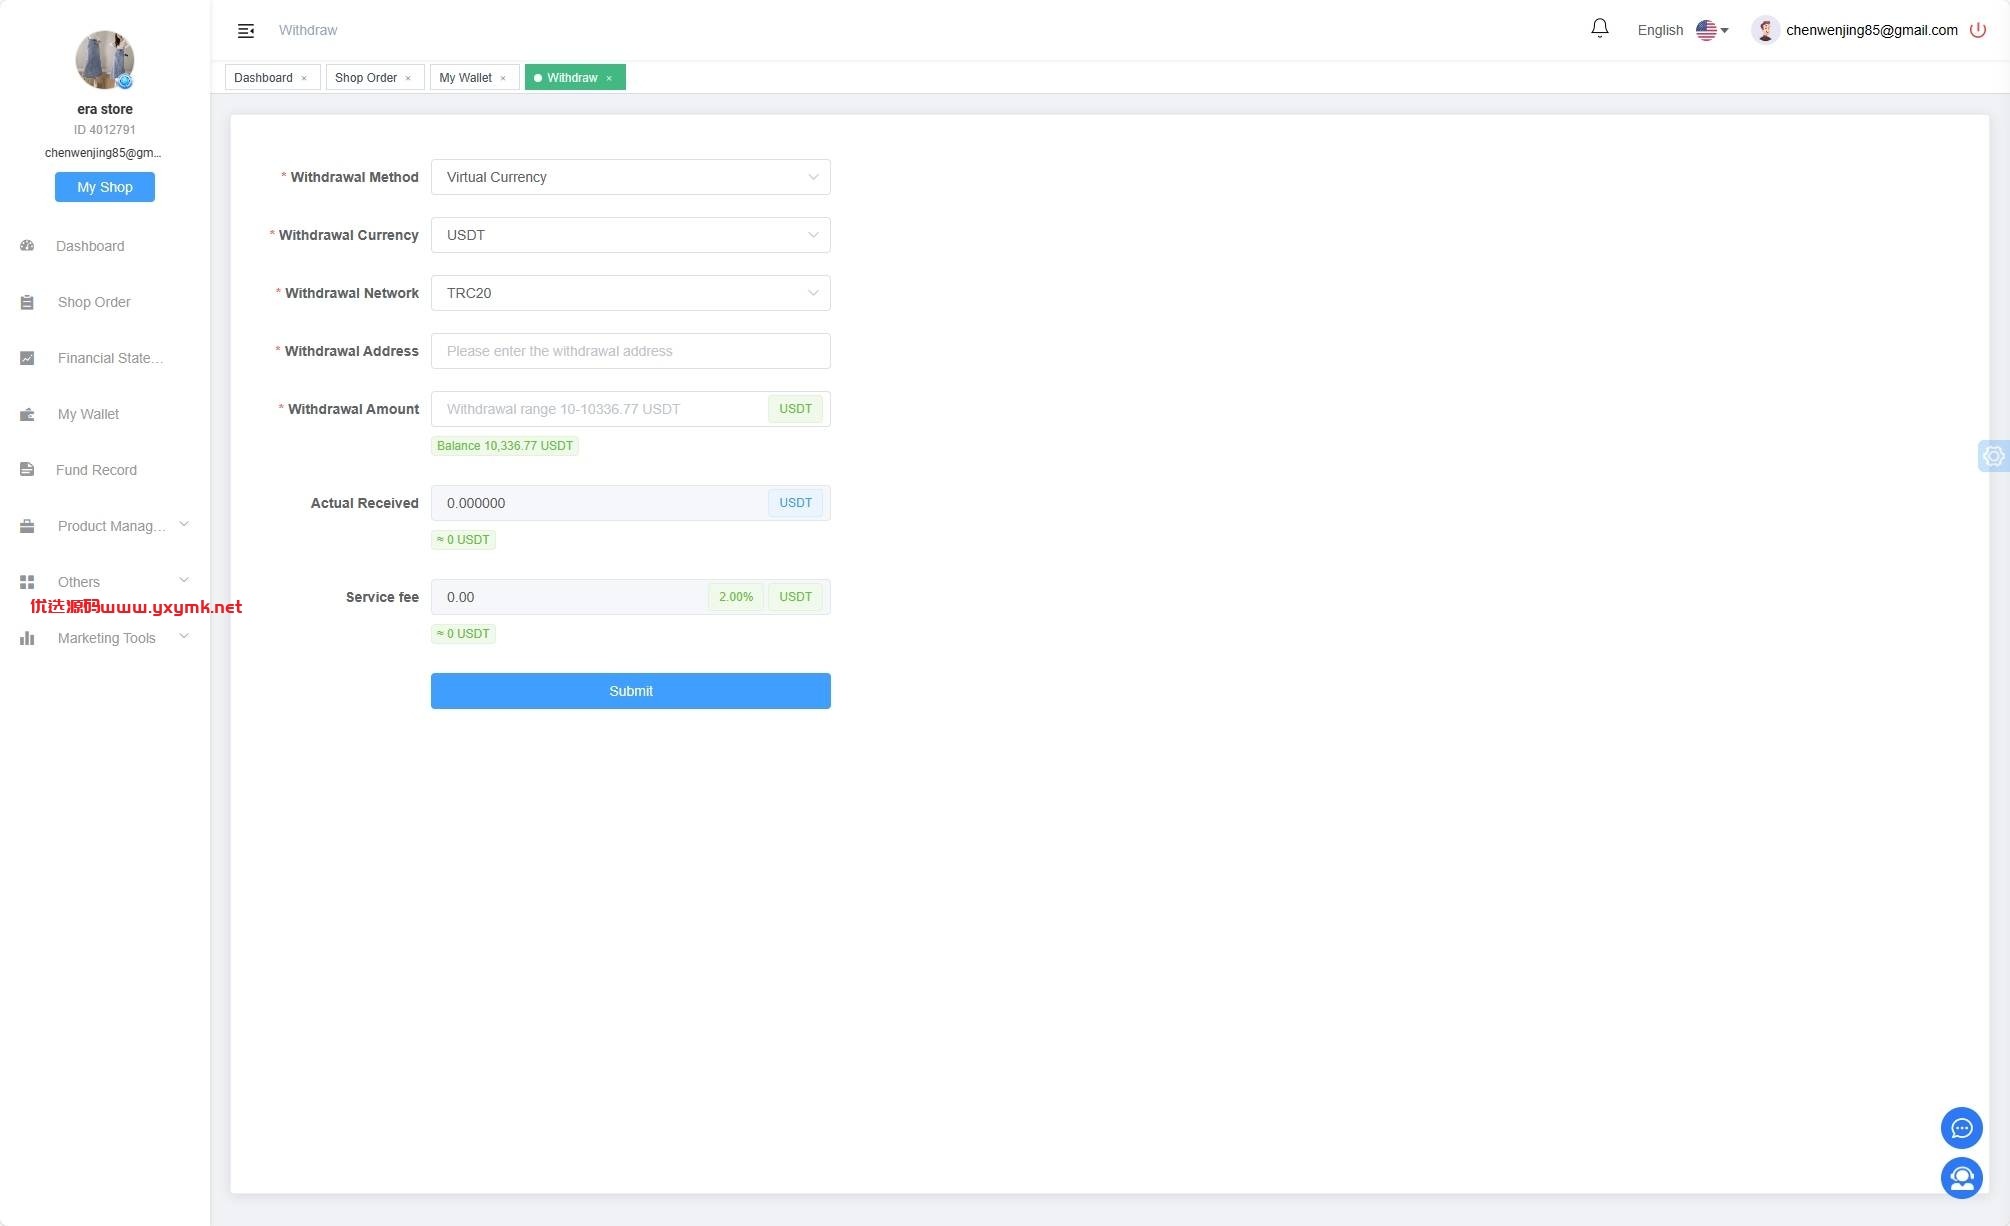Click the Balance 10,336.77 USDT tag
The height and width of the screenshot is (1226, 2010).
pos(505,446)
